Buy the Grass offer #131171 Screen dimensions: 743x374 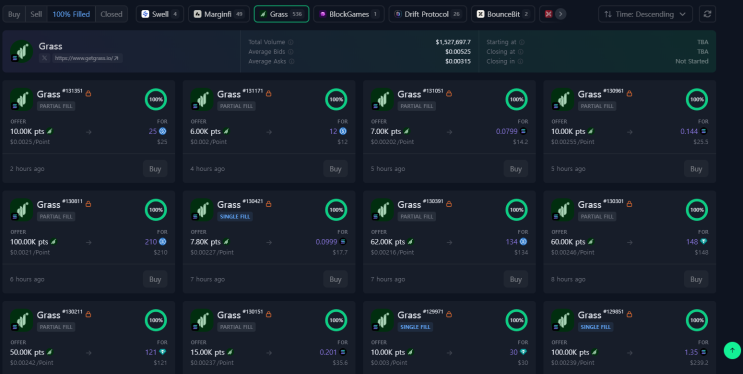click(x=335, y=169)
